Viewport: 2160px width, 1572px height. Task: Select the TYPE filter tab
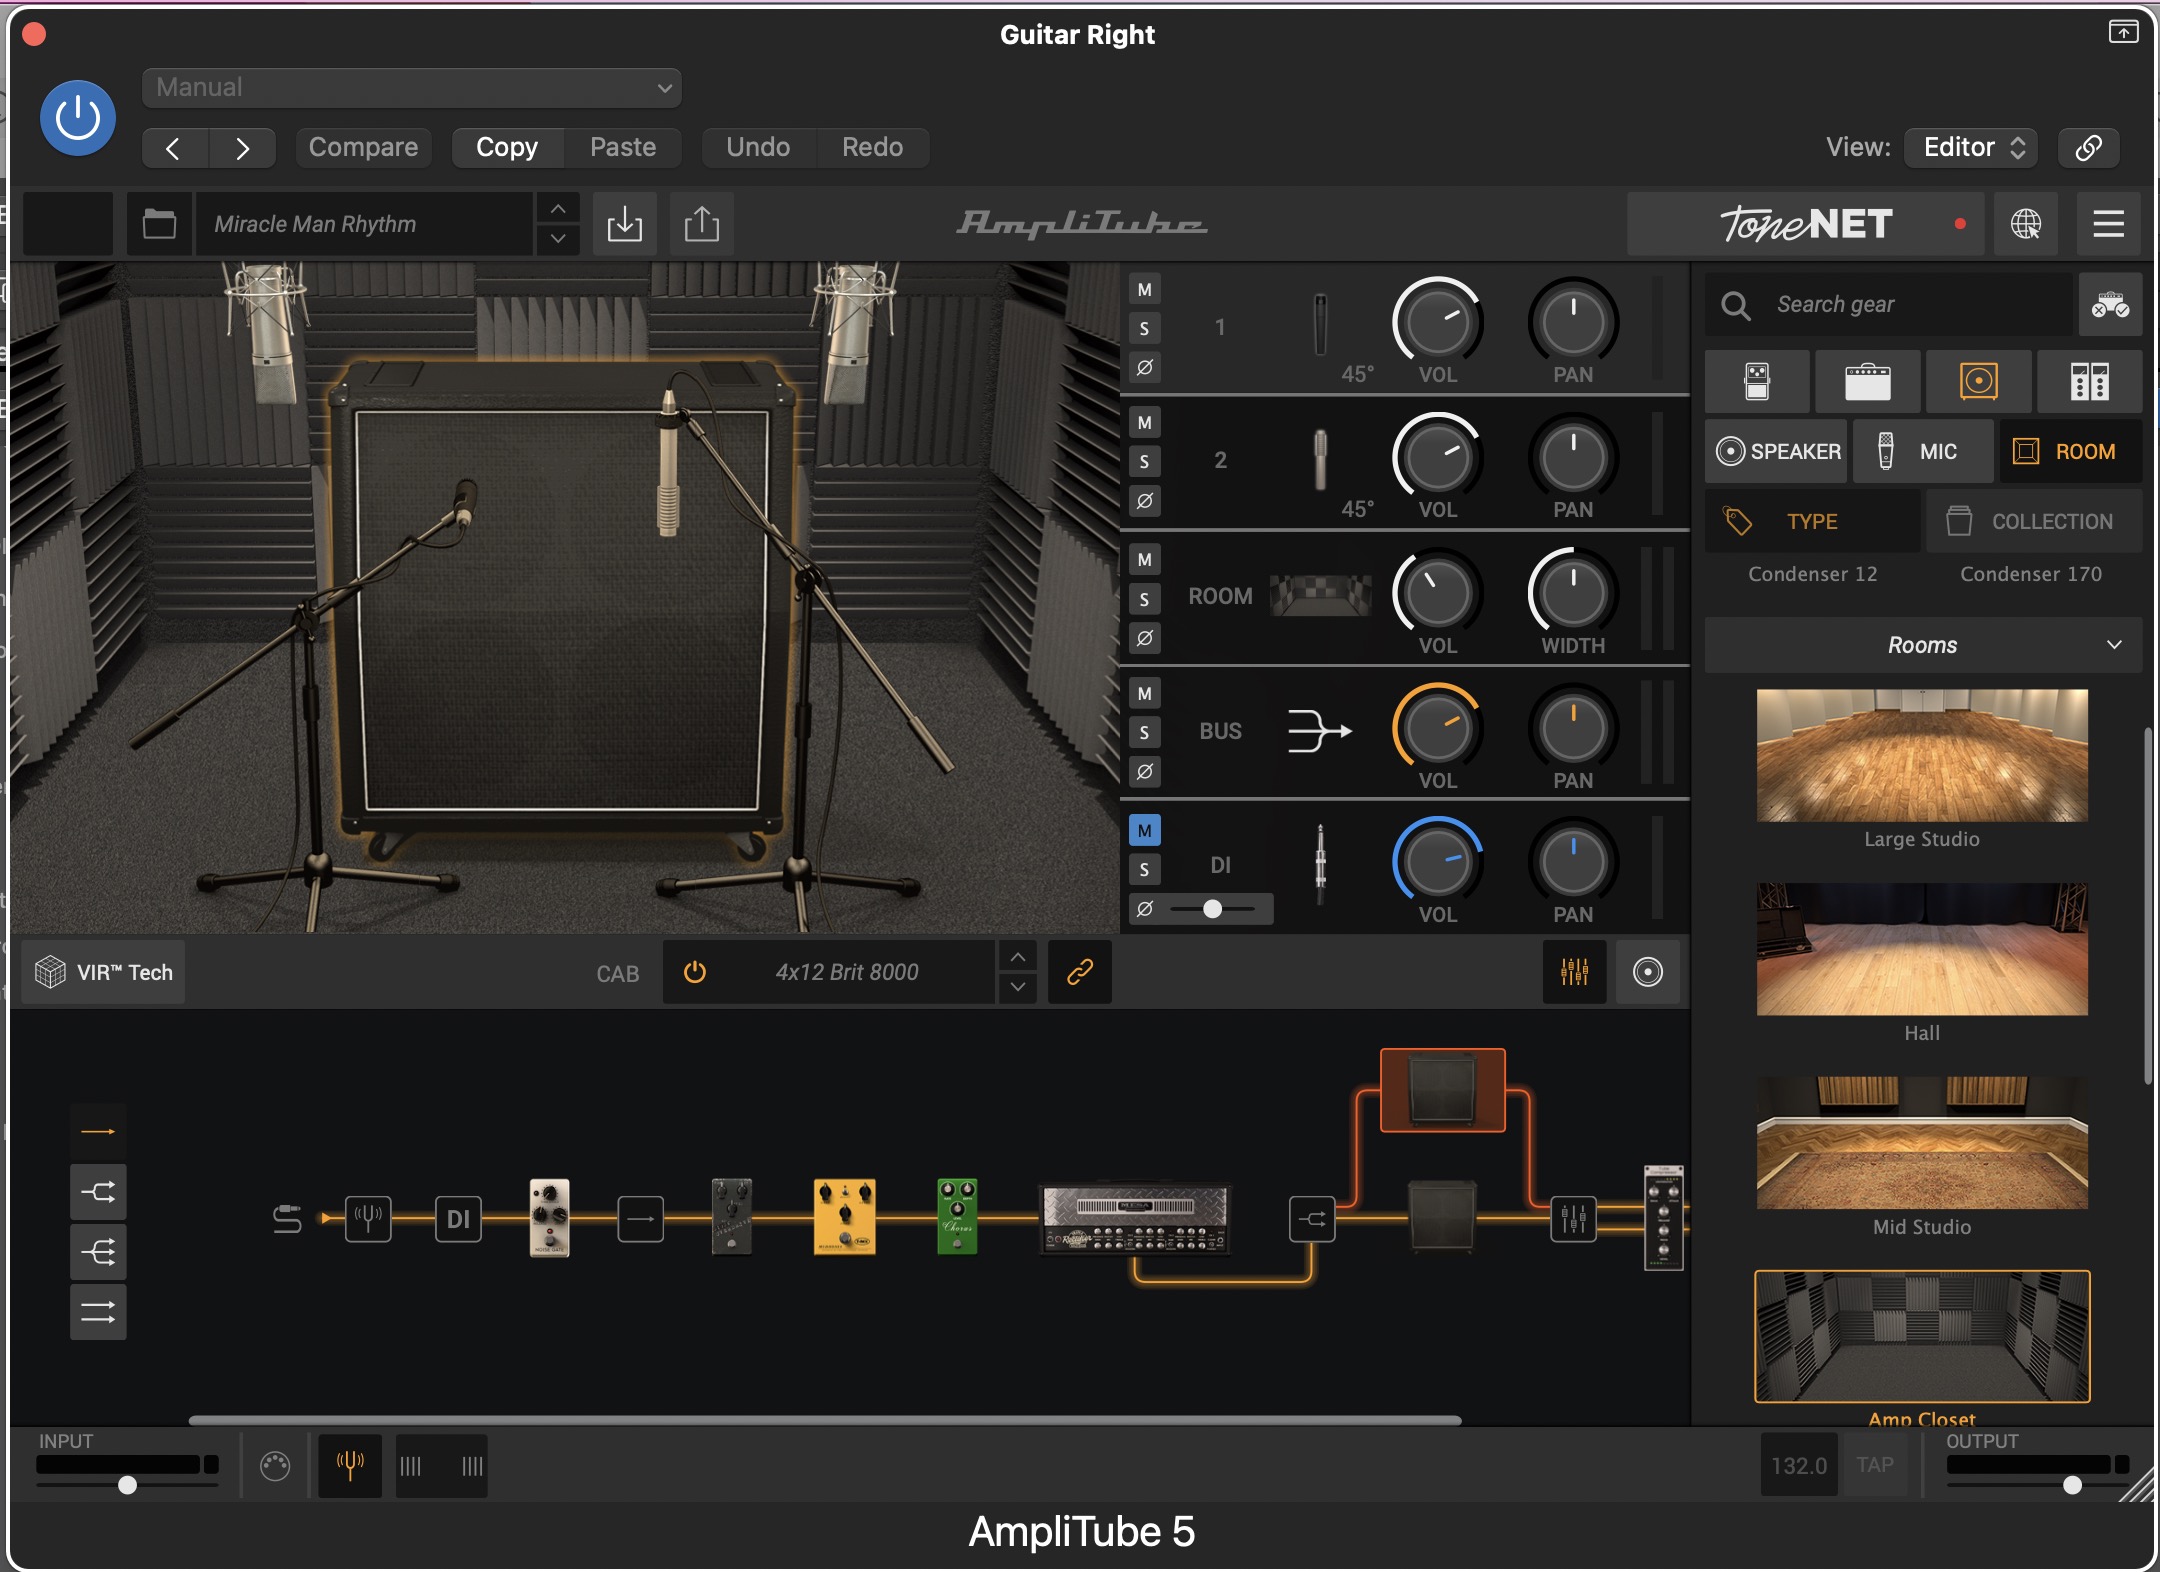coord(1812,522)
